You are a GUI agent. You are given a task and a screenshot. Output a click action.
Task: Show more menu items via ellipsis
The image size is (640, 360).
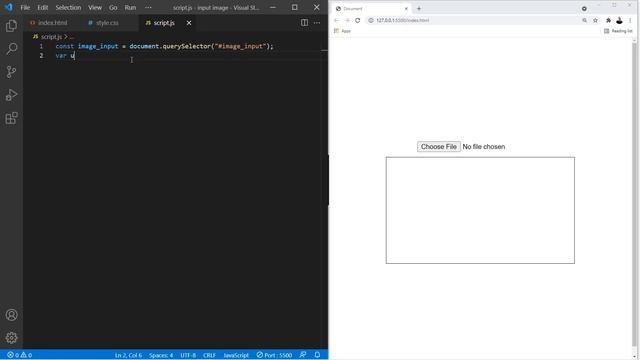[x=148, y=7]
